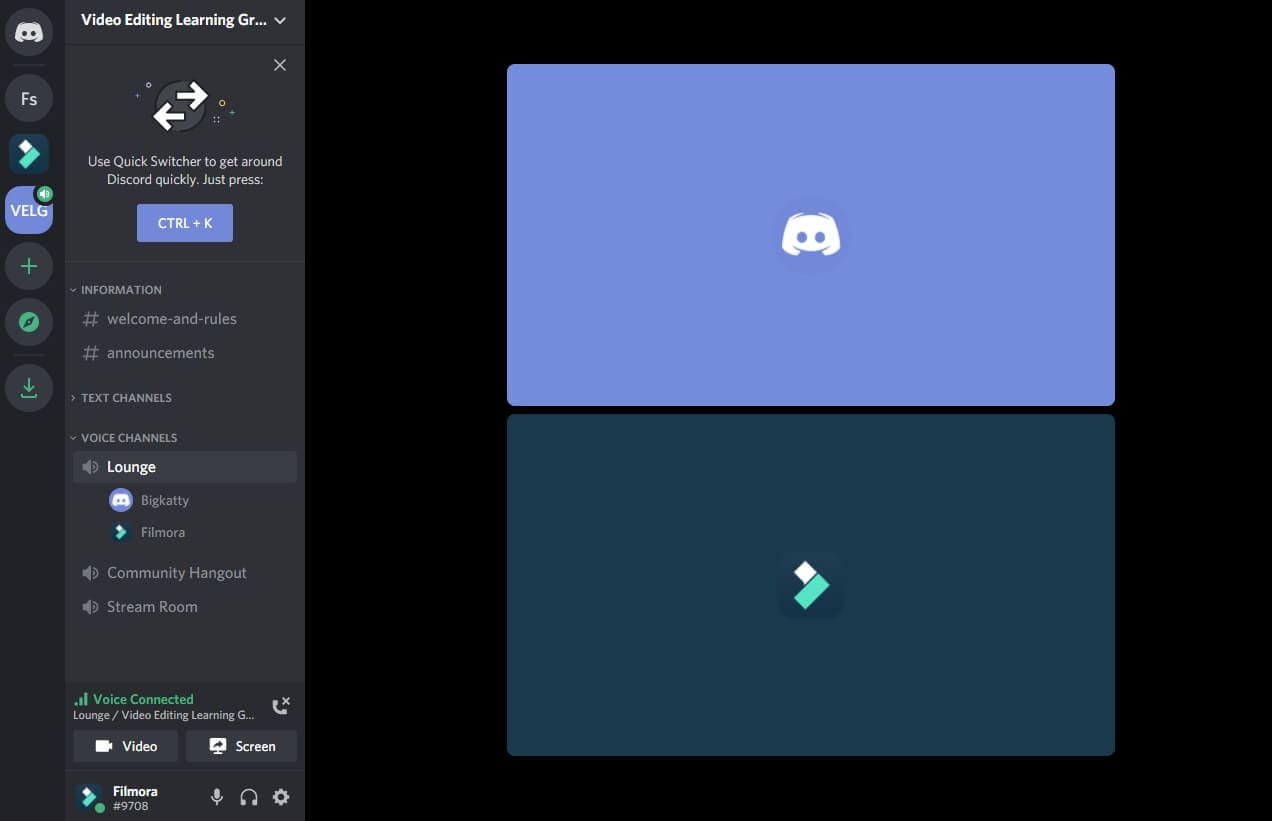
Task: Open the welcome-and-rules channel
Action: (x=171, y=318)
